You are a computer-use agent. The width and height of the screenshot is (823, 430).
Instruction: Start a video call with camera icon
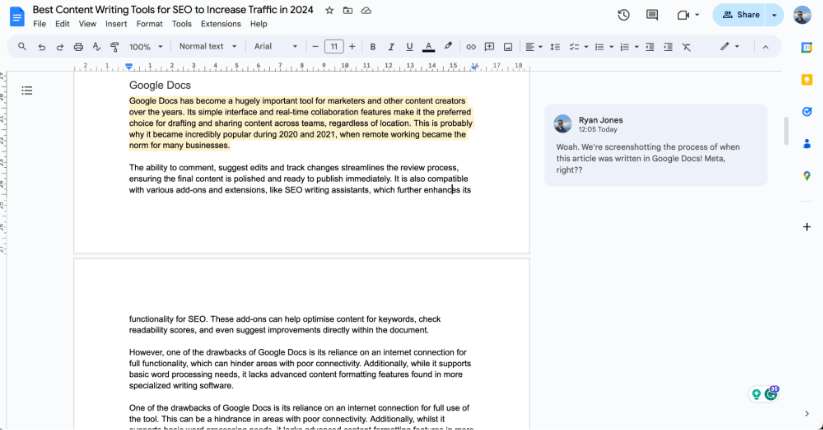(x=683, y=15)
